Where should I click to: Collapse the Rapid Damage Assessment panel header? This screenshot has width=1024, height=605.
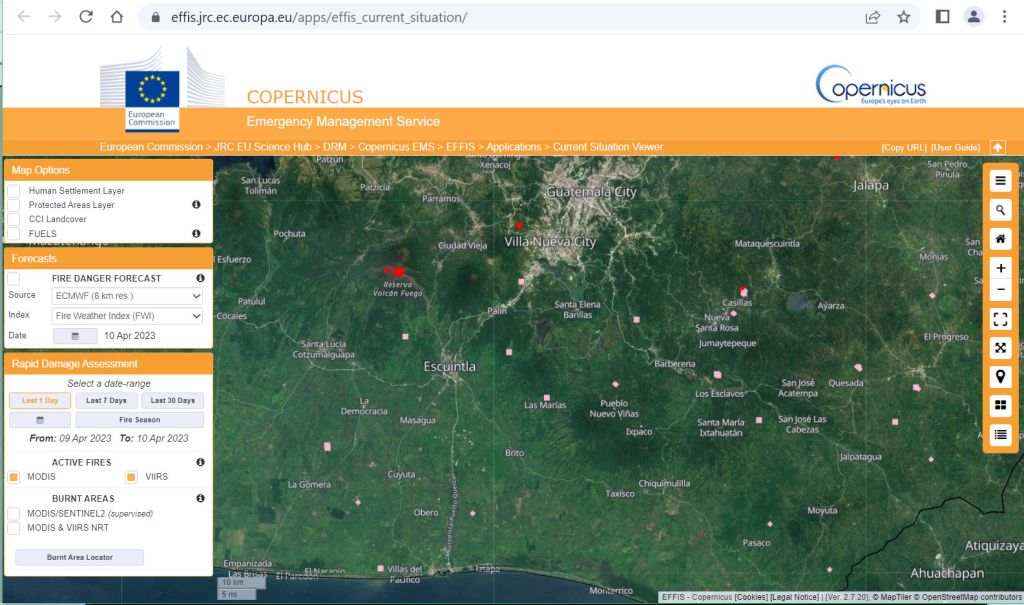coord(108,364)
